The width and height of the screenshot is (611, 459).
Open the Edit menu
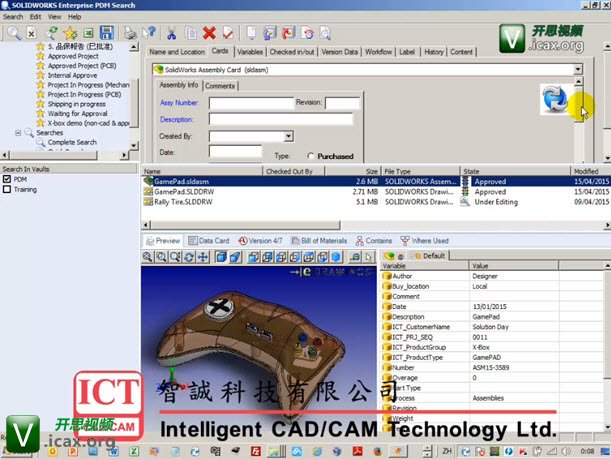tap(35, 17)
